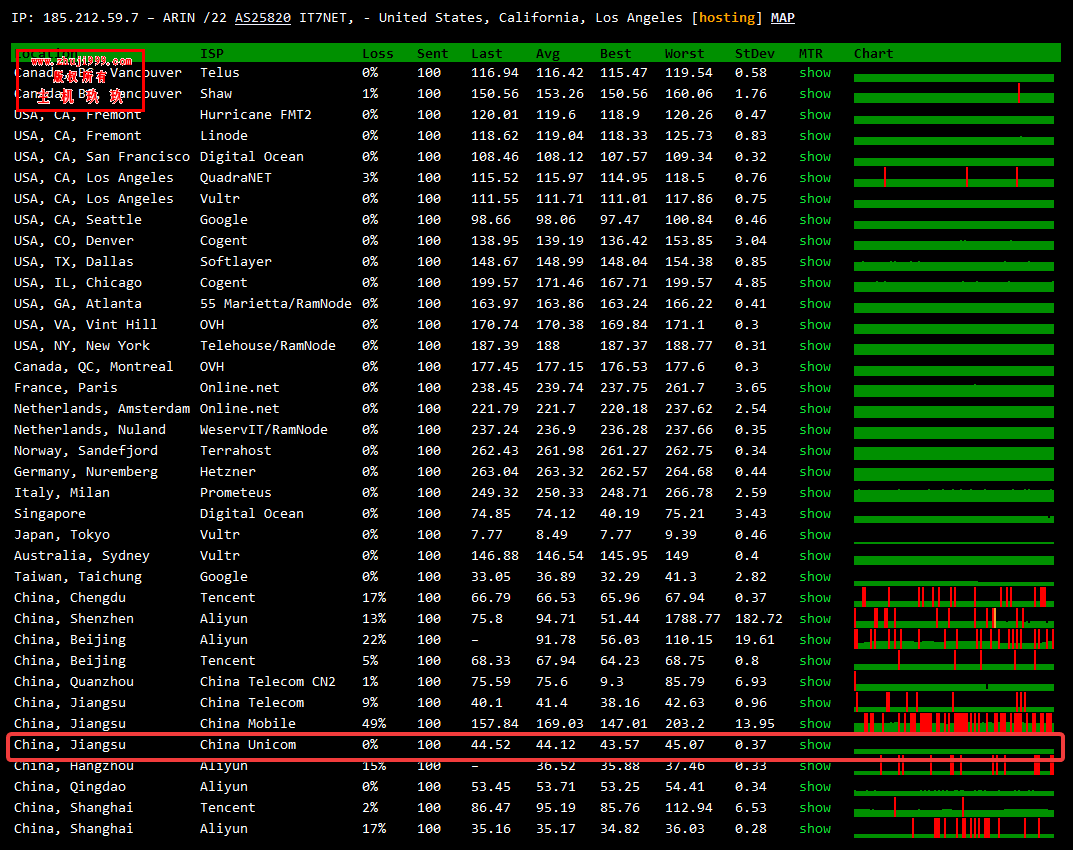Image resolution: width=1073 pixels, height=850 pixels.
Task: Show MTR for Los Angeles Vultr
Action: [815, 198]
